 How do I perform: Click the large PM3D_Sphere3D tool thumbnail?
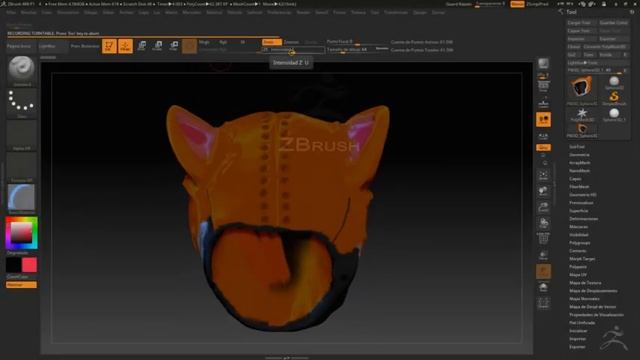[x=582, y=90]
